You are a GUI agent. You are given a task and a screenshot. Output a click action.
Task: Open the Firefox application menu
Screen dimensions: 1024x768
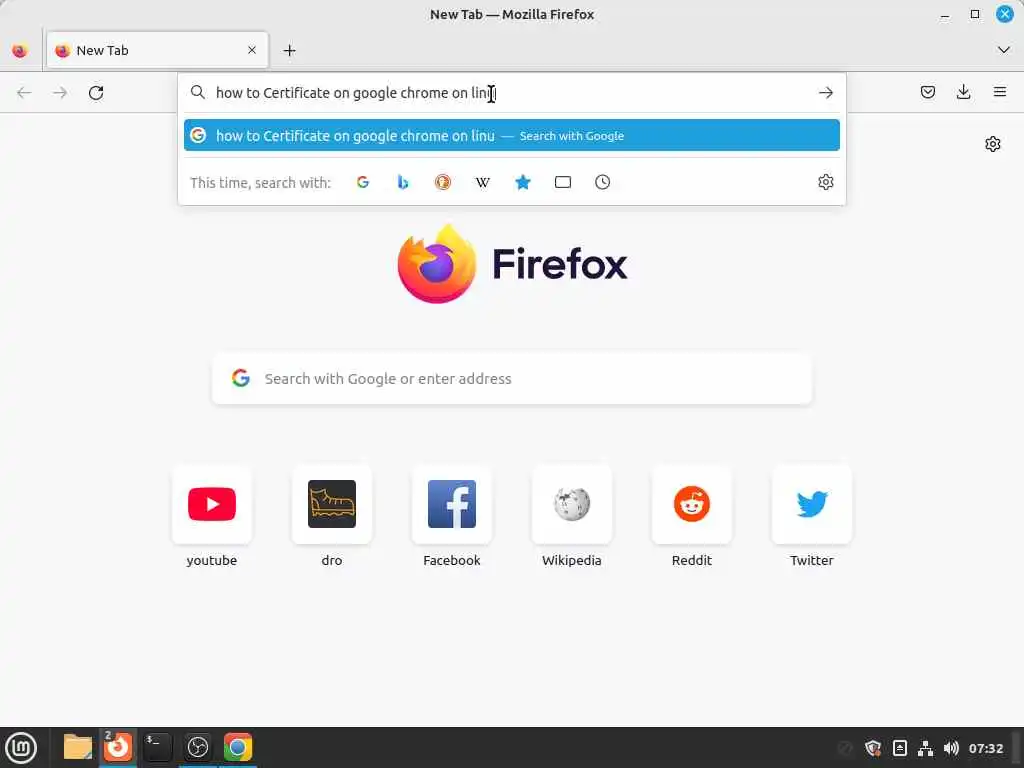click(1000, 92)
